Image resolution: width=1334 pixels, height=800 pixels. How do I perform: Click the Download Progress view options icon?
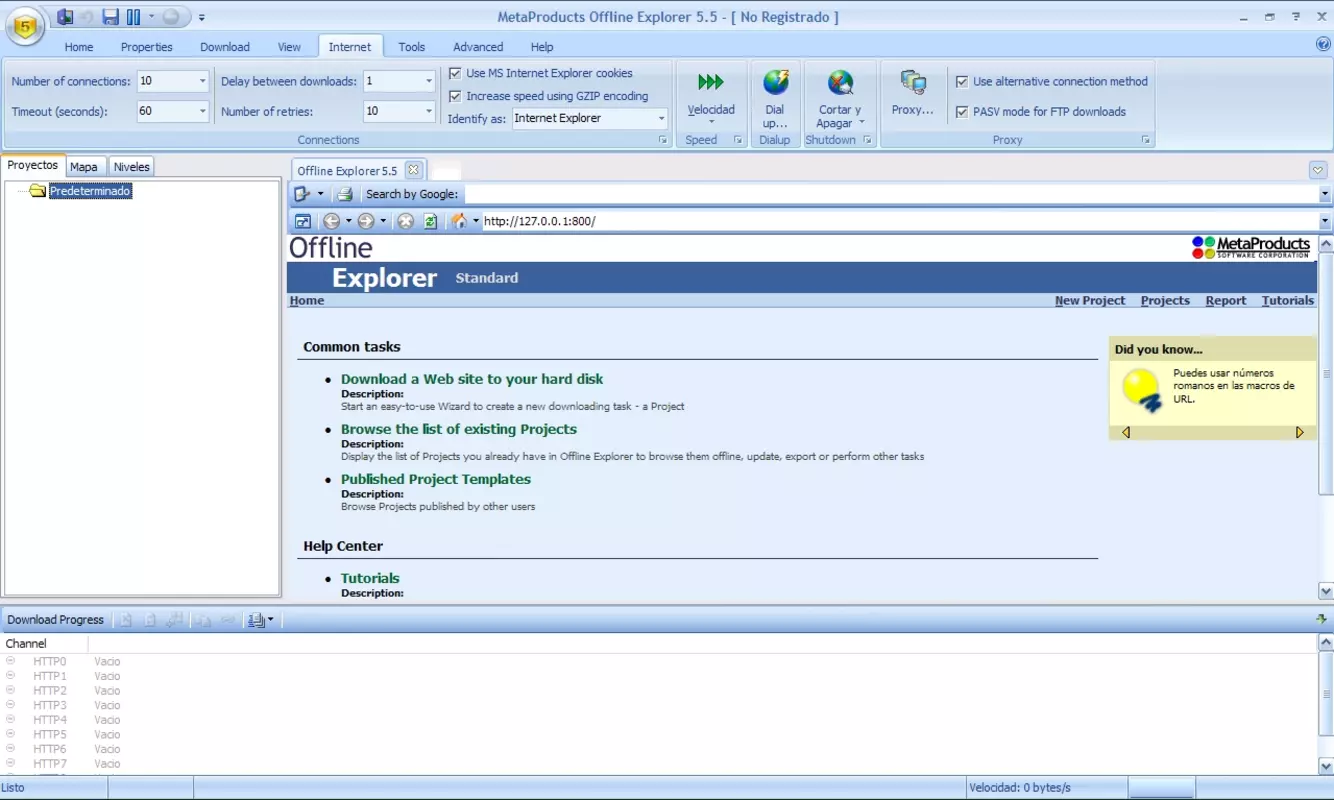(x=256, y=620)
